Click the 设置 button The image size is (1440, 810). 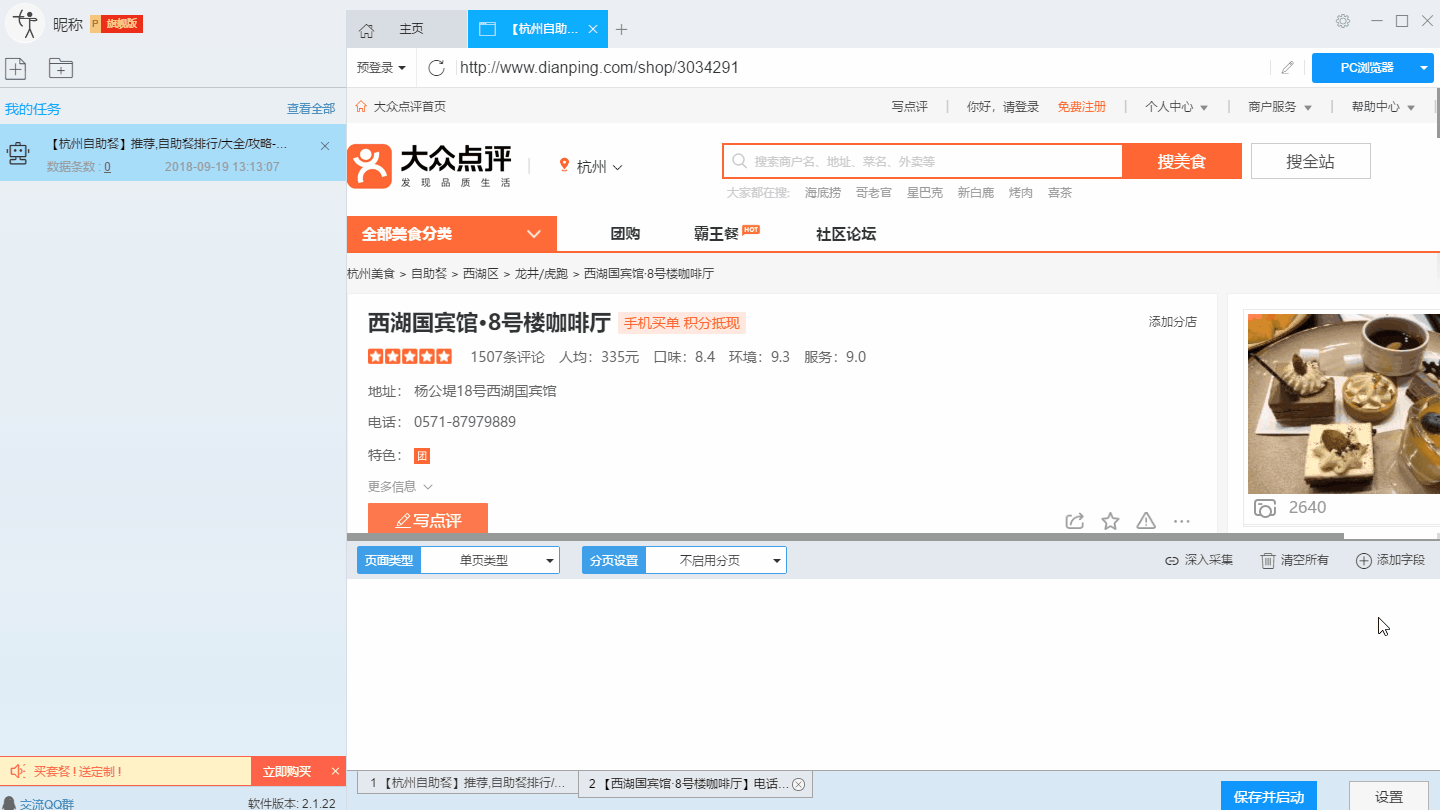point(1389,796)
